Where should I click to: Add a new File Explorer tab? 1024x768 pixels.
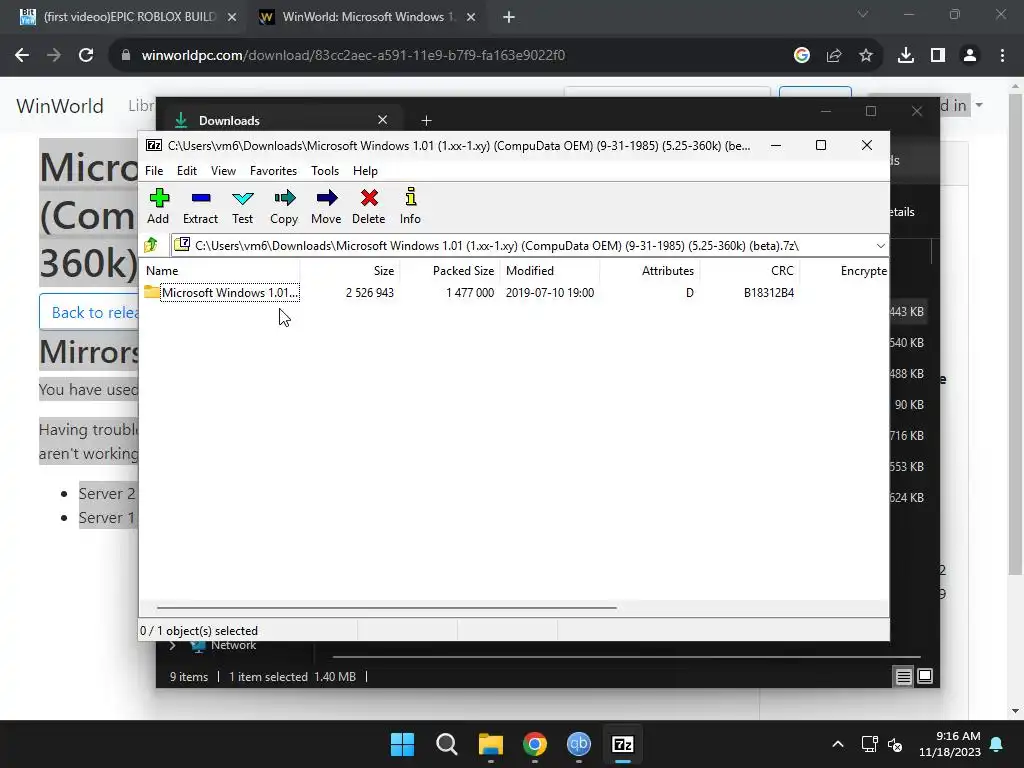tap(426, 120)
